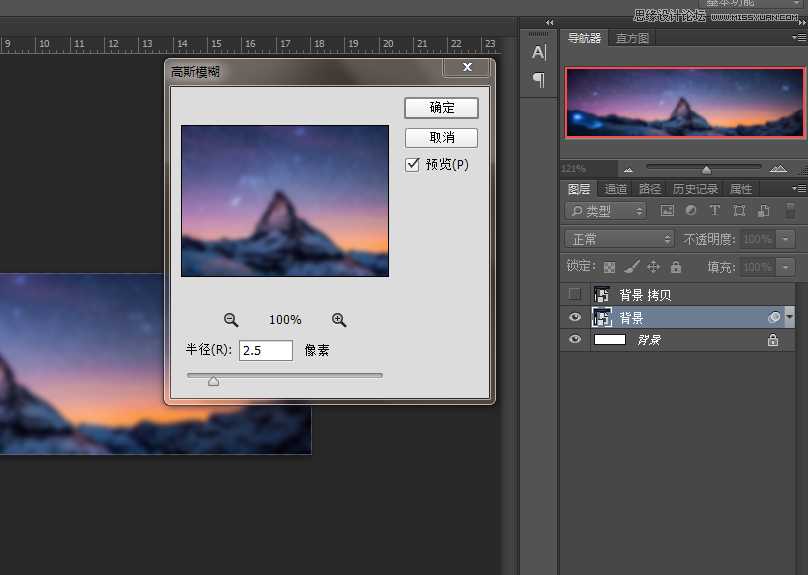Click the blur radius slider handle
The height and width of the screenshot is (575, 808).
(213, 380)
